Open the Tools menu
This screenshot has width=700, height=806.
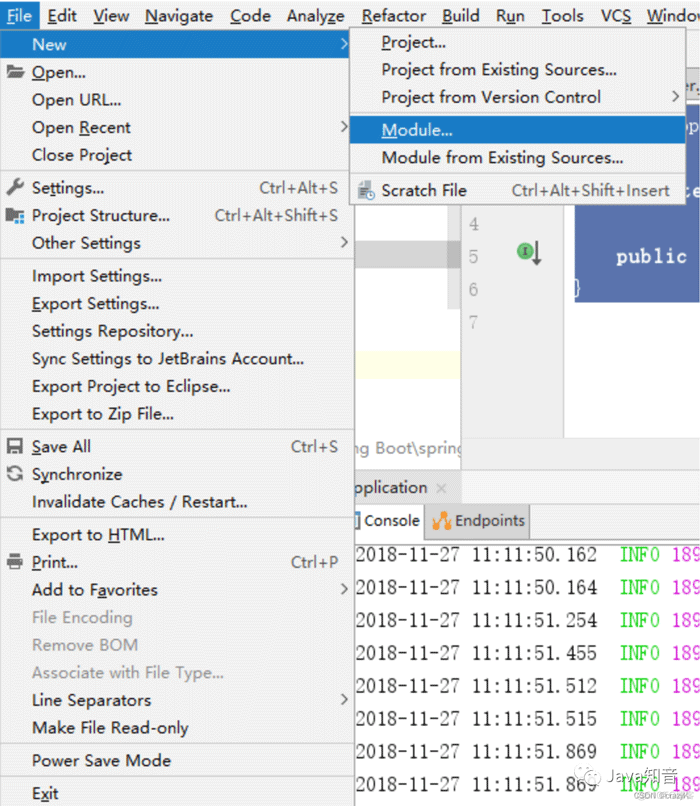563,16
